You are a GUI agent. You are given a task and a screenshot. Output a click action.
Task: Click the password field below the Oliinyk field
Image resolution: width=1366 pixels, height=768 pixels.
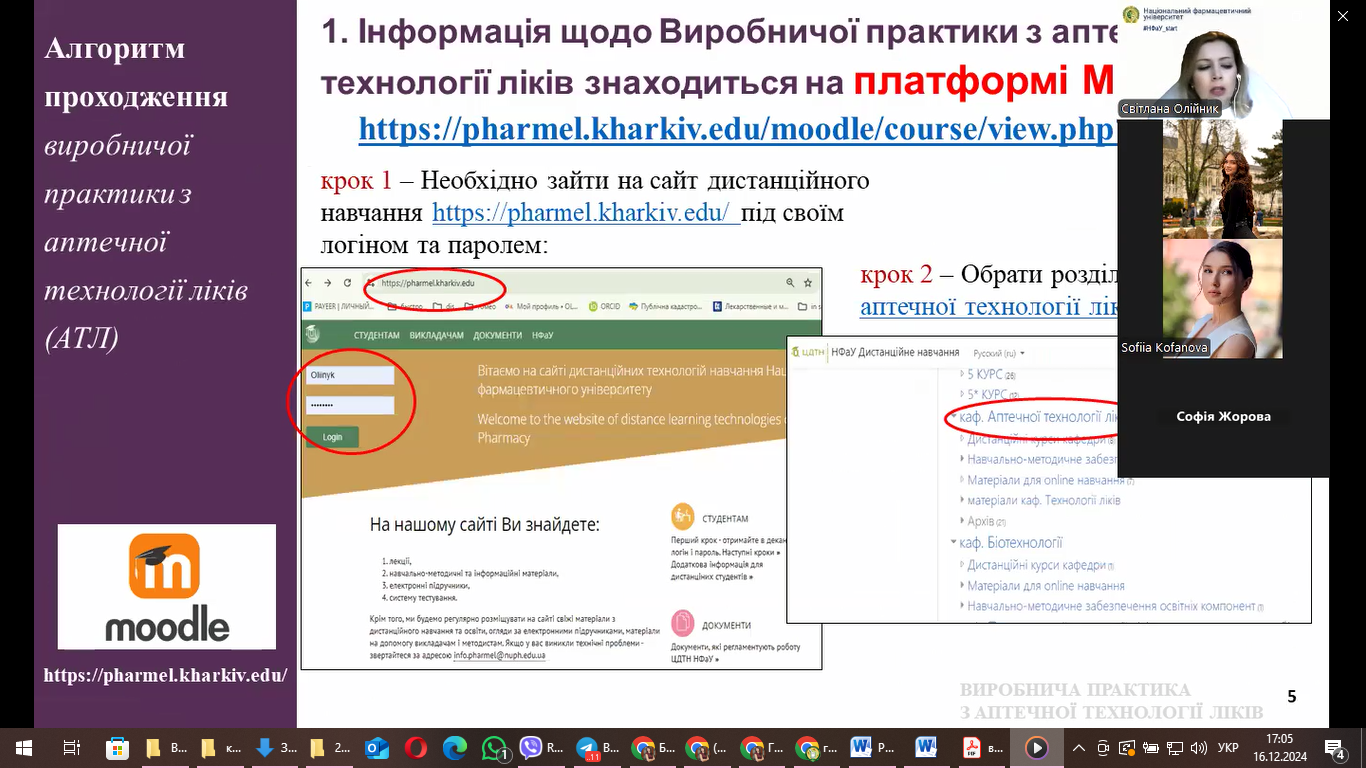[350, 405]
